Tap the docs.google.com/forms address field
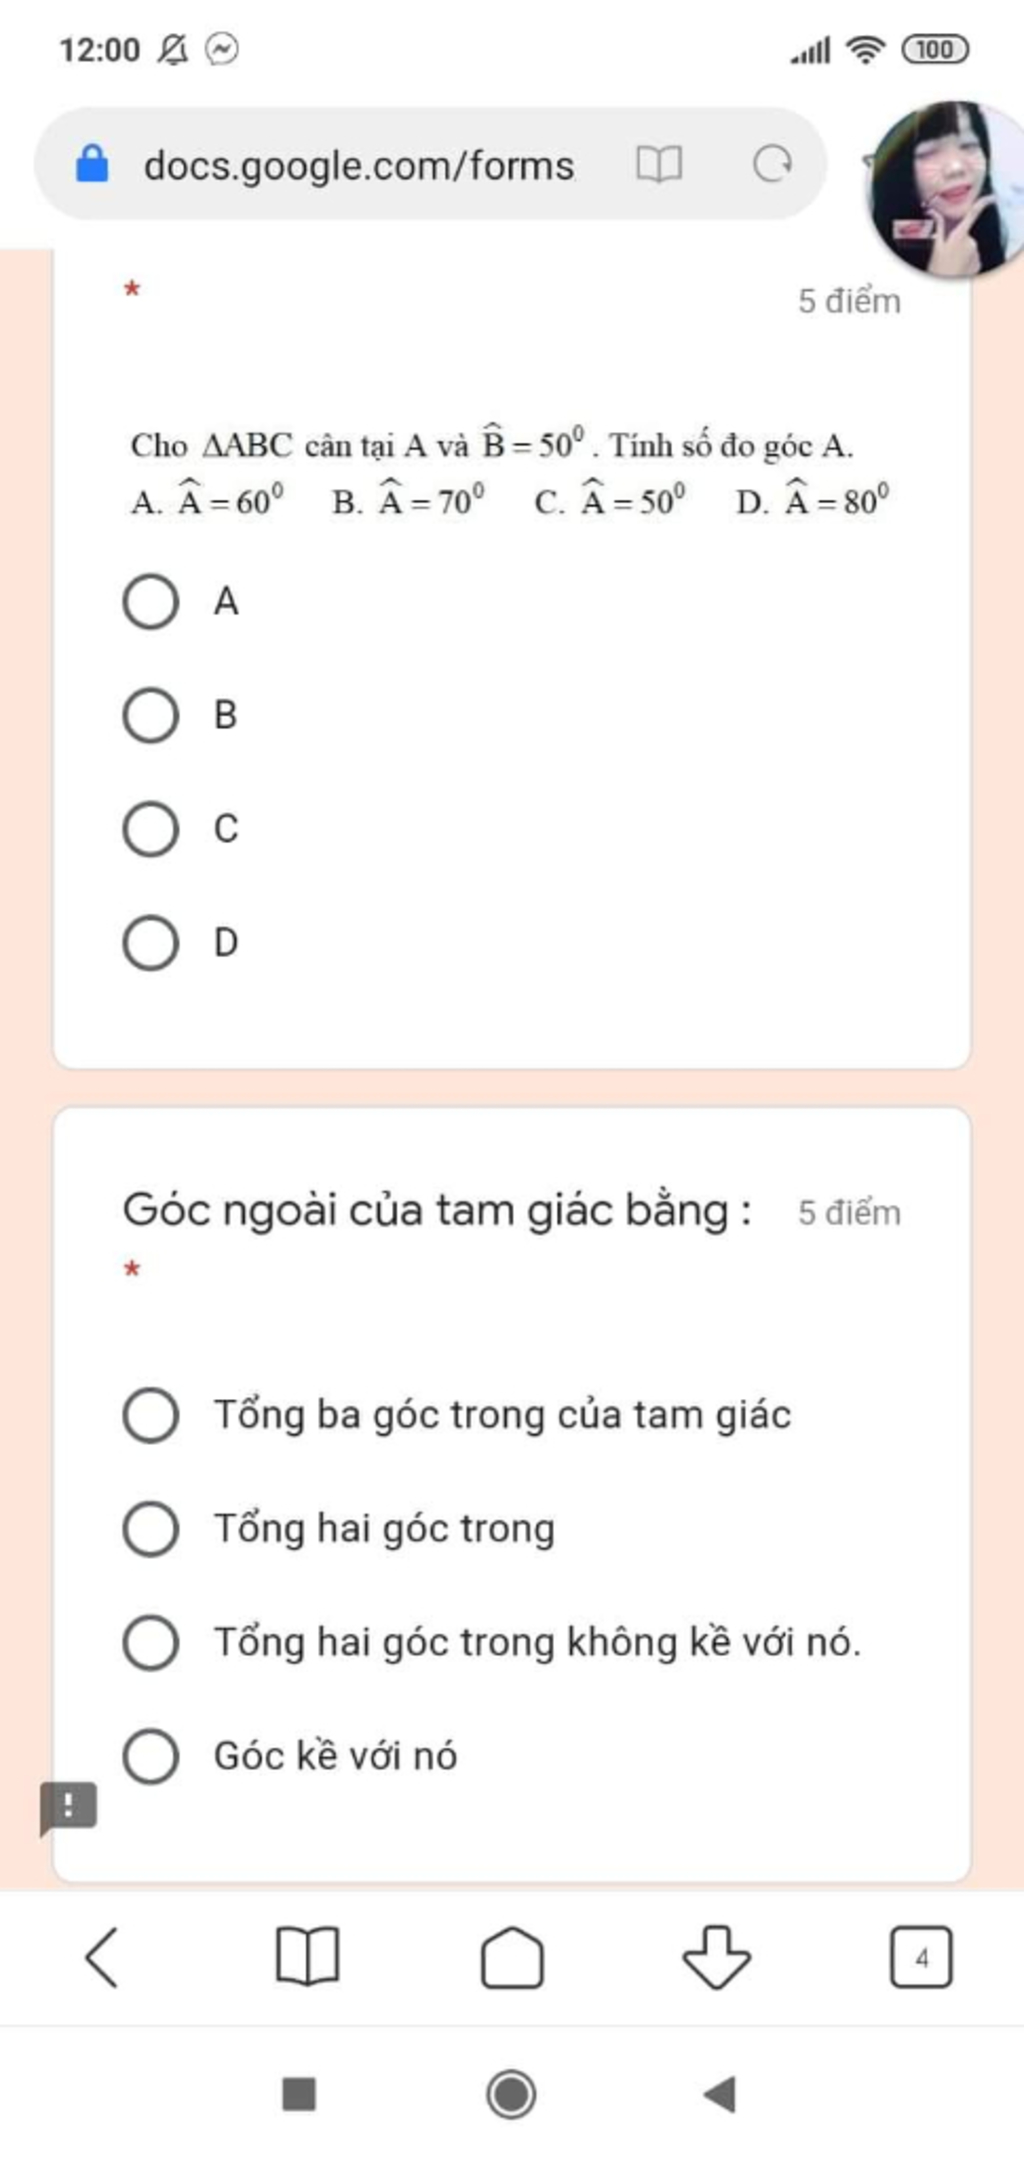This screenshot has height=2162, width=1024. tap(359, 165)
